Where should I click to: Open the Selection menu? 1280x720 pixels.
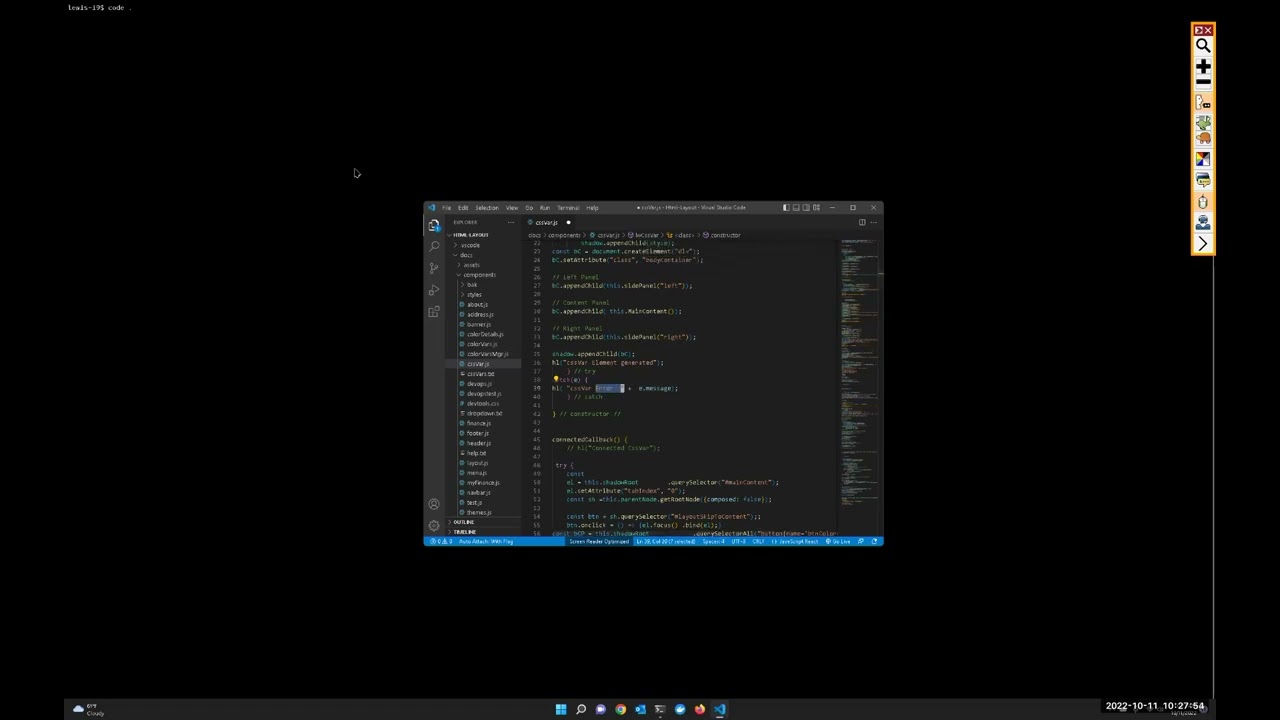click(x=487, y=208)
